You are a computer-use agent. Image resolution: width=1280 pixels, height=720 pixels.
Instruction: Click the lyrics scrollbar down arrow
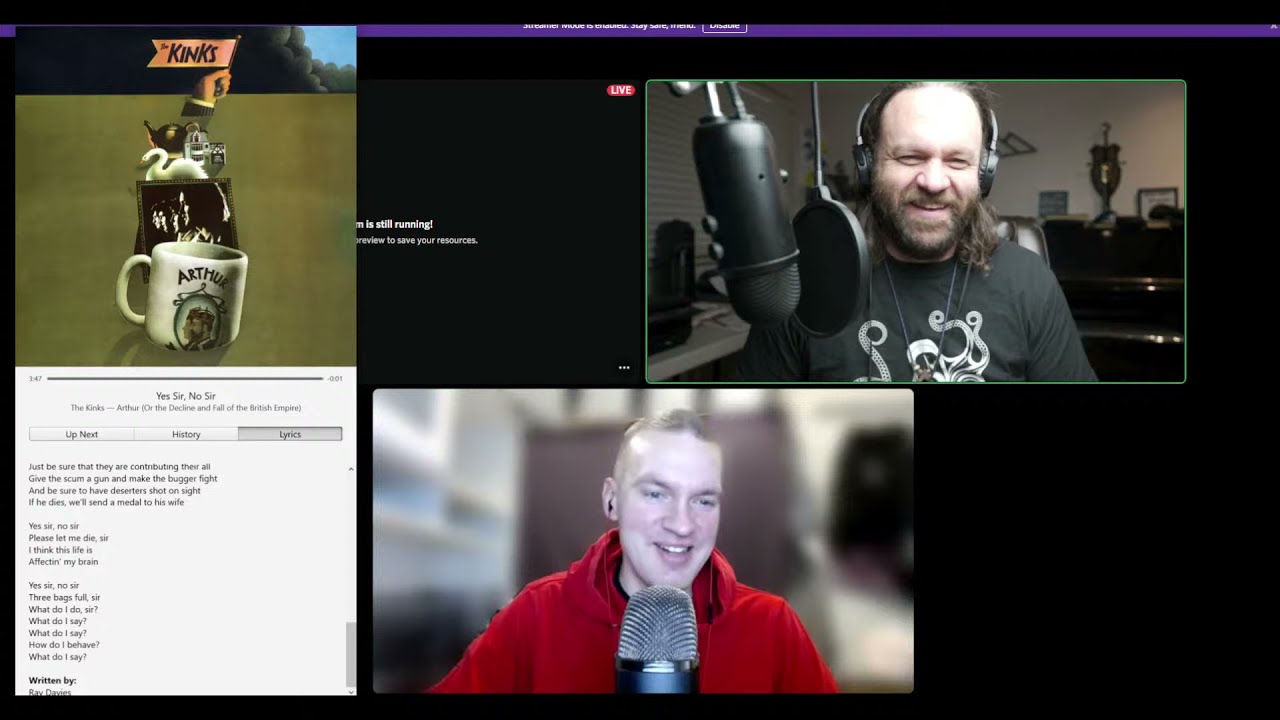350,690
